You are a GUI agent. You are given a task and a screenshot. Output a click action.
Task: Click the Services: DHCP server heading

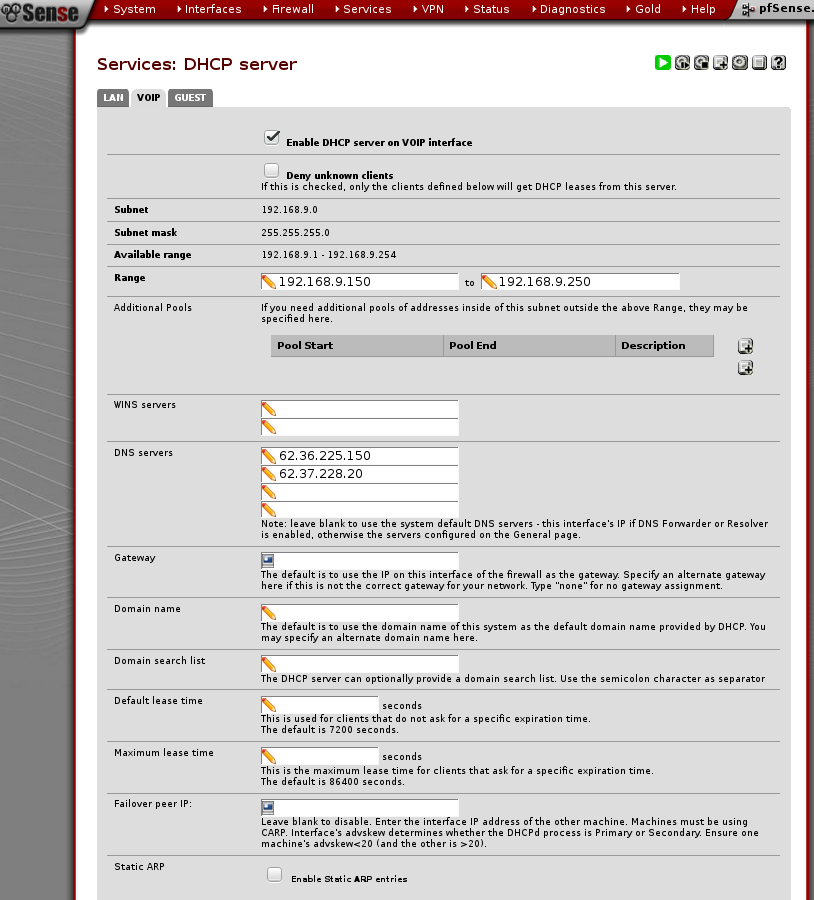coord(197,64)
